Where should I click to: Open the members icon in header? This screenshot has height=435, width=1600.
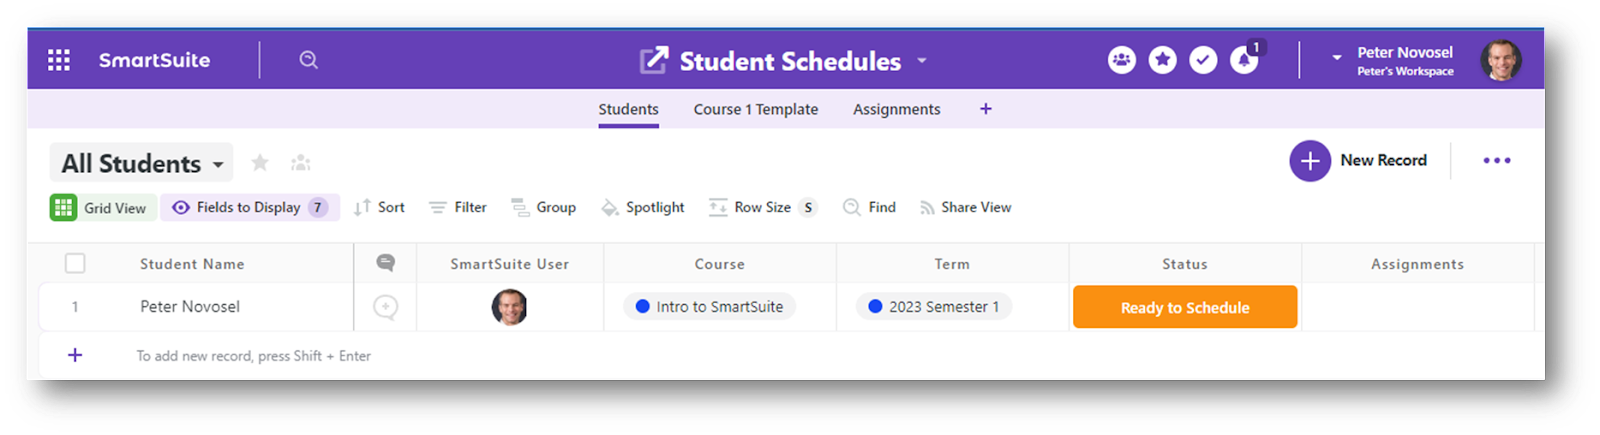pyautogui.click(x=1122, y=60)
